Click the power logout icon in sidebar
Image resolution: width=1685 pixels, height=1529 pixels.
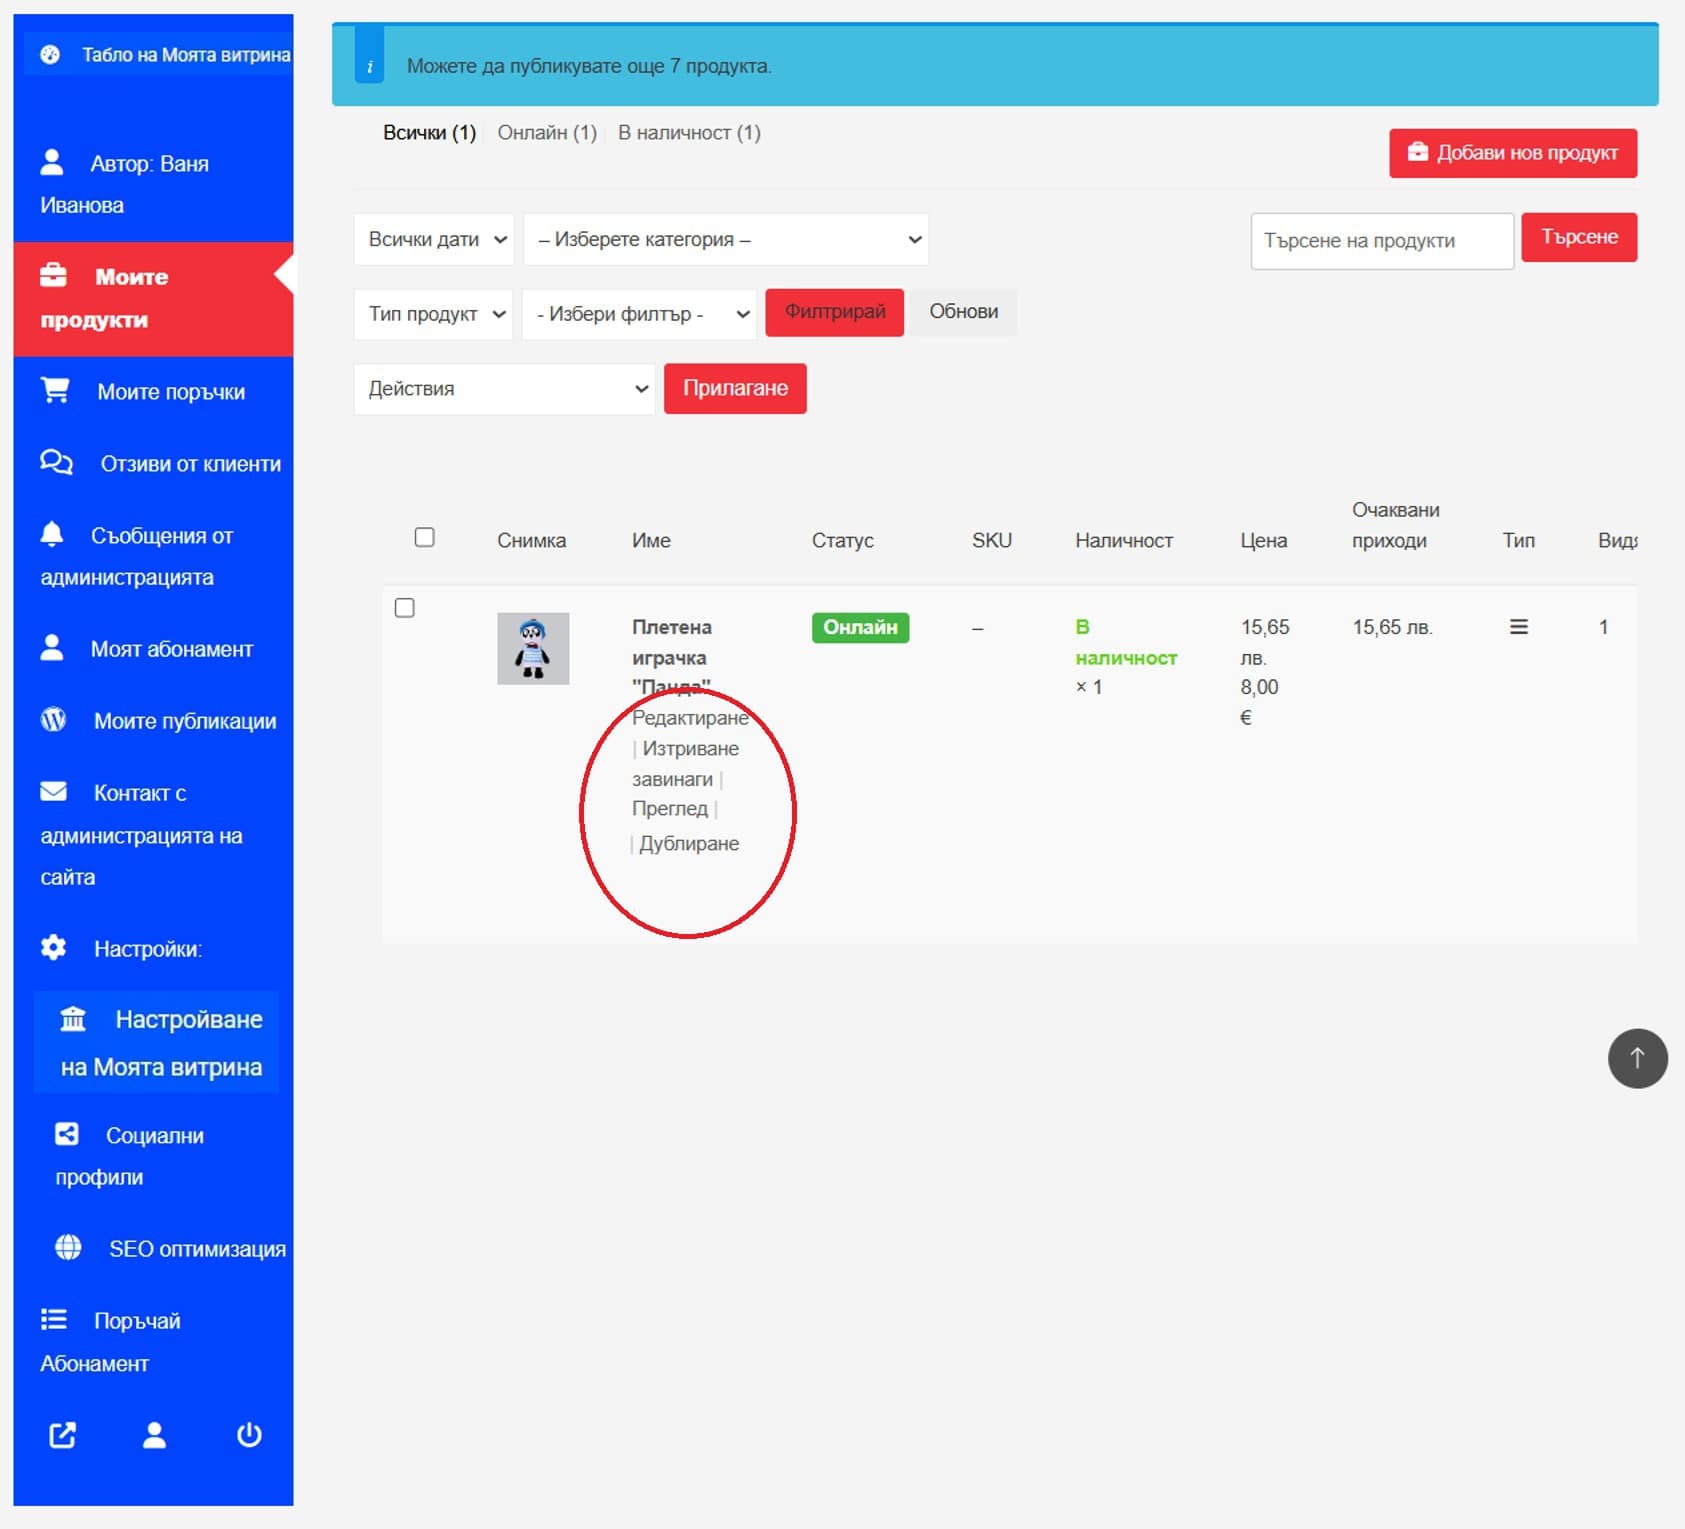point(249,1435)
